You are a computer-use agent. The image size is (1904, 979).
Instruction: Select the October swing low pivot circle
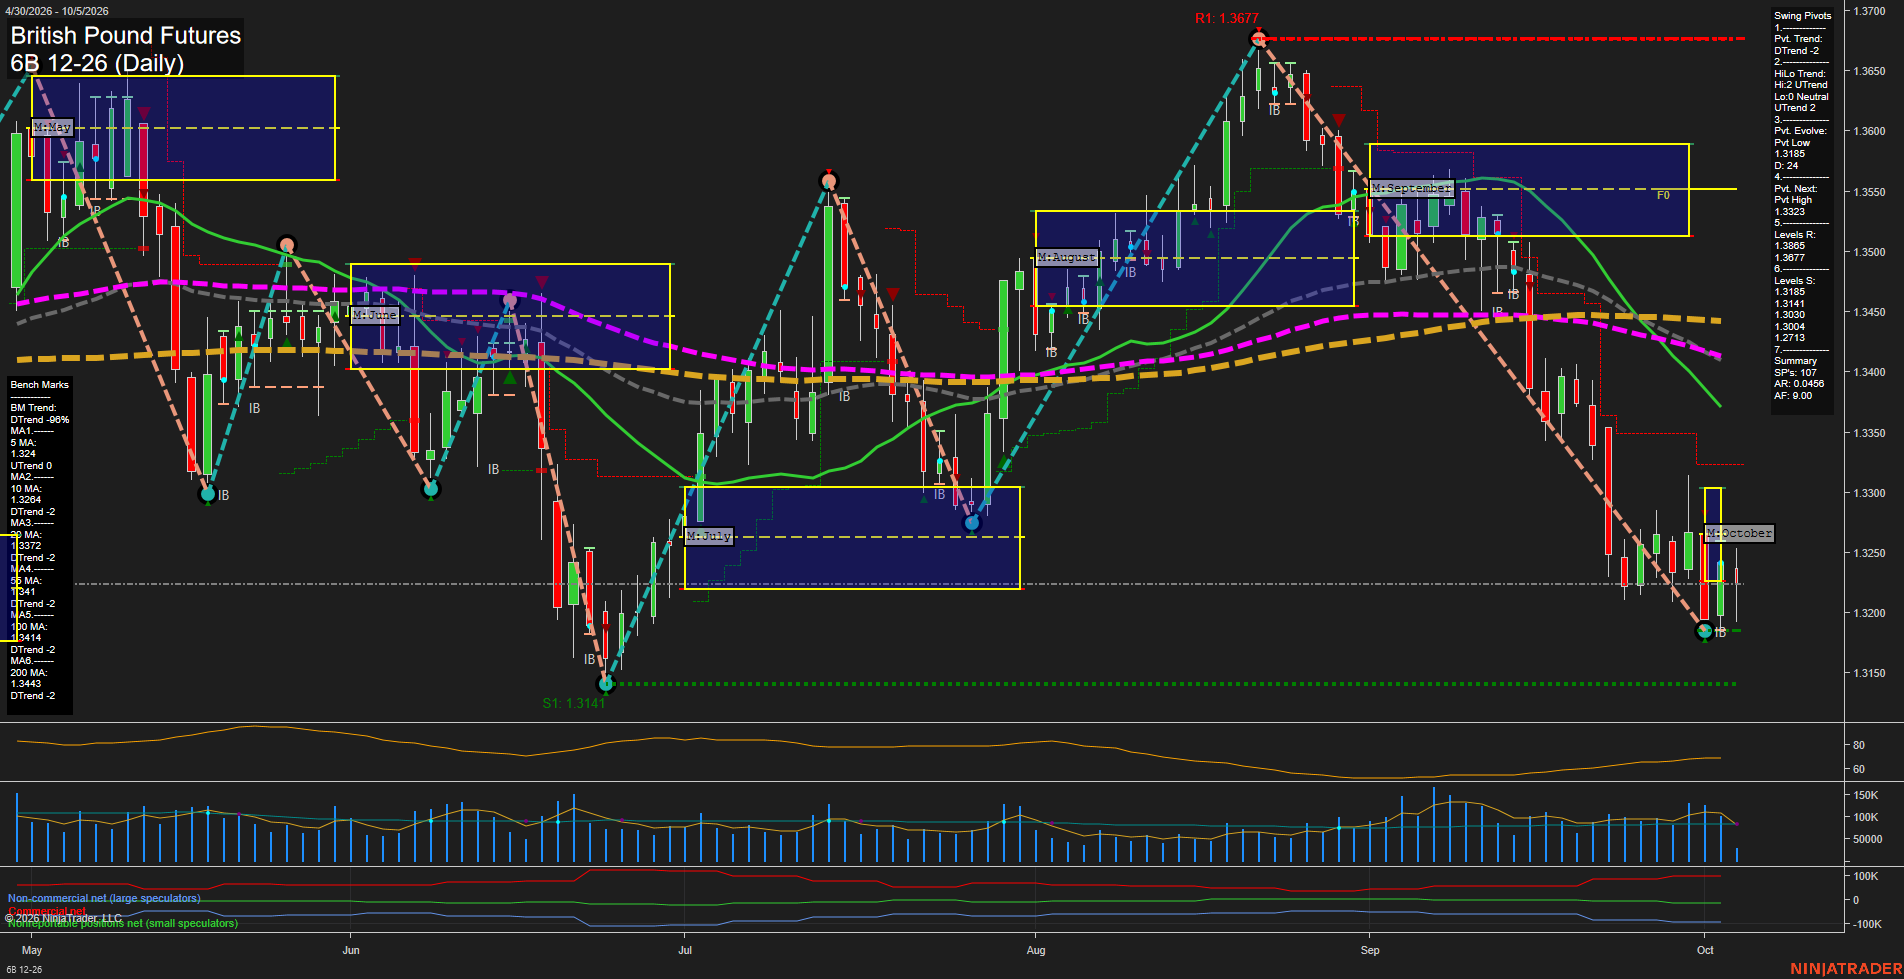click(1705, 631)
